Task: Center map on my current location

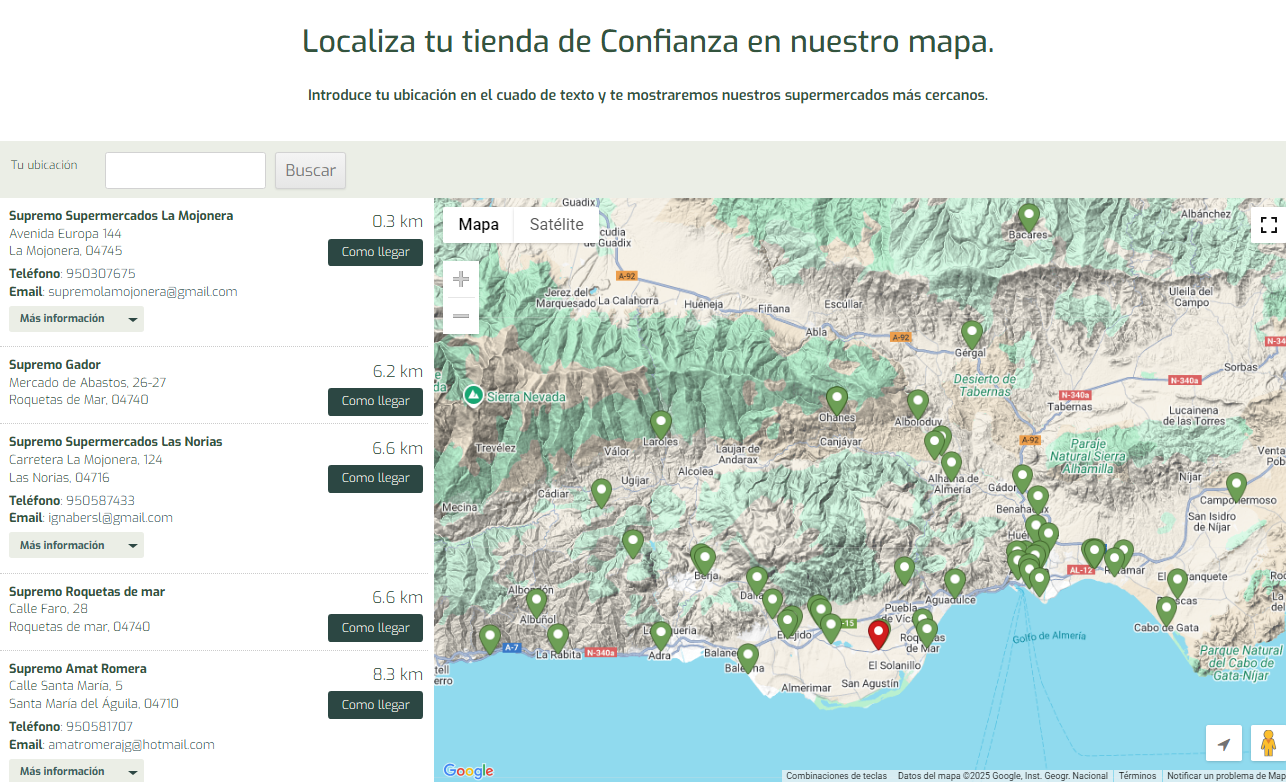Action: [x=1224, y=744]
